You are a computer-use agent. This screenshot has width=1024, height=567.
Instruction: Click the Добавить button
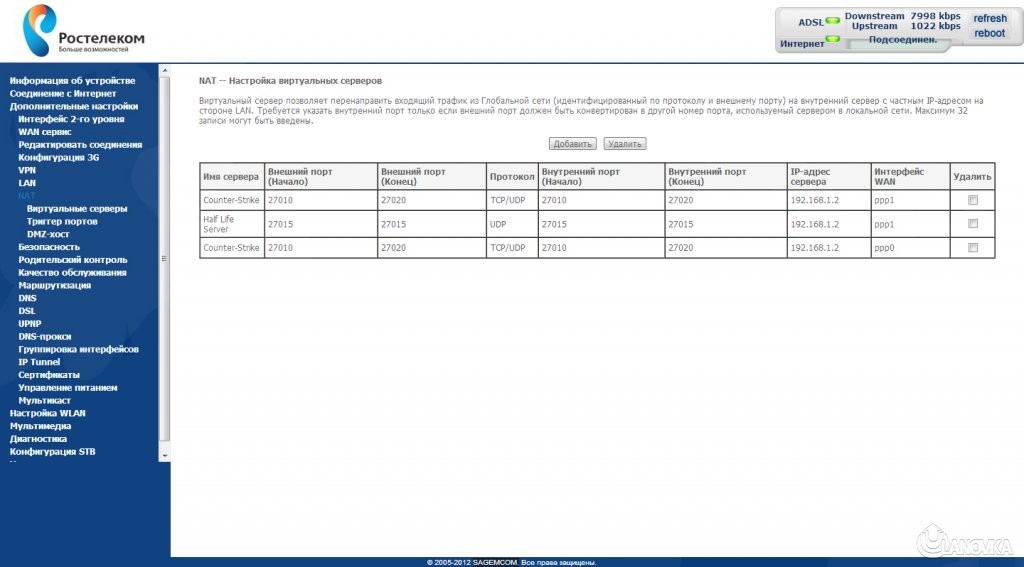[x=572, y=144]
